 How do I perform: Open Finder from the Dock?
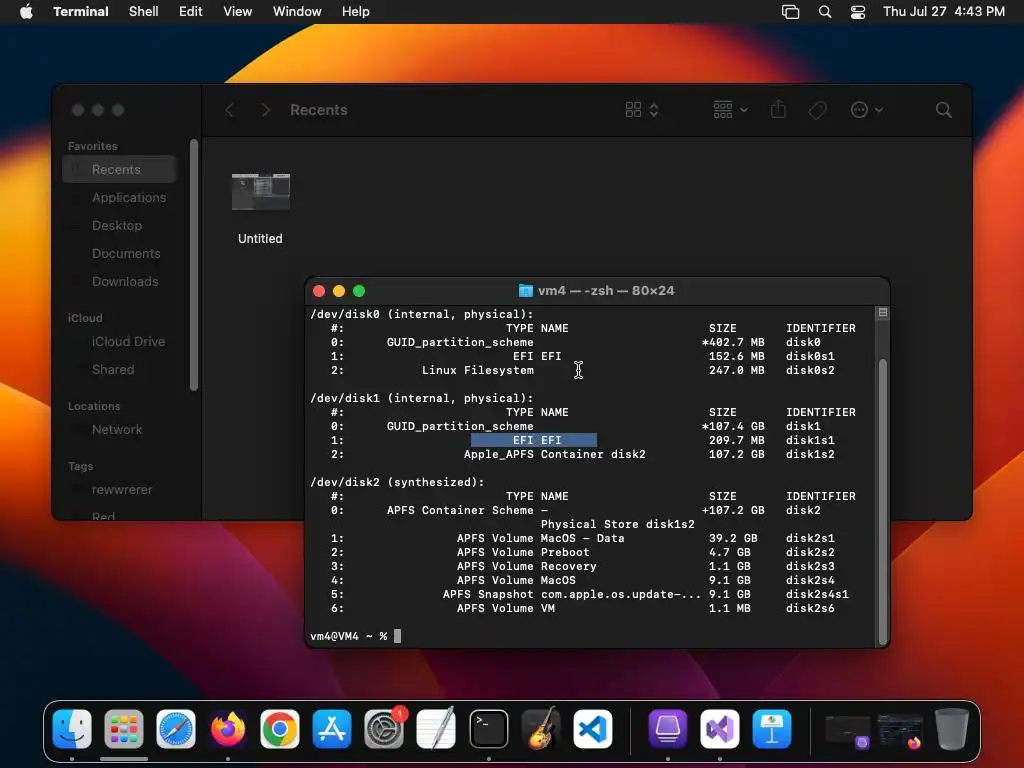coord(72,729)
